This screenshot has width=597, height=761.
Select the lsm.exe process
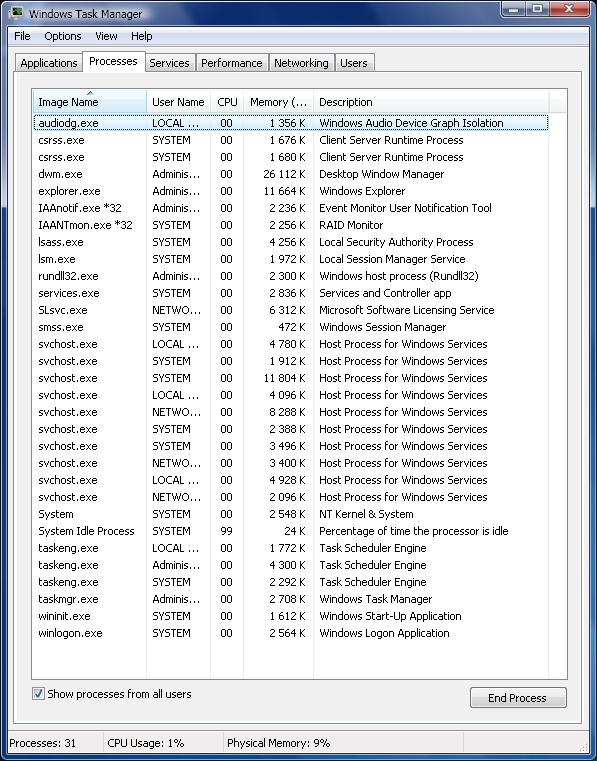coord(291,259)
